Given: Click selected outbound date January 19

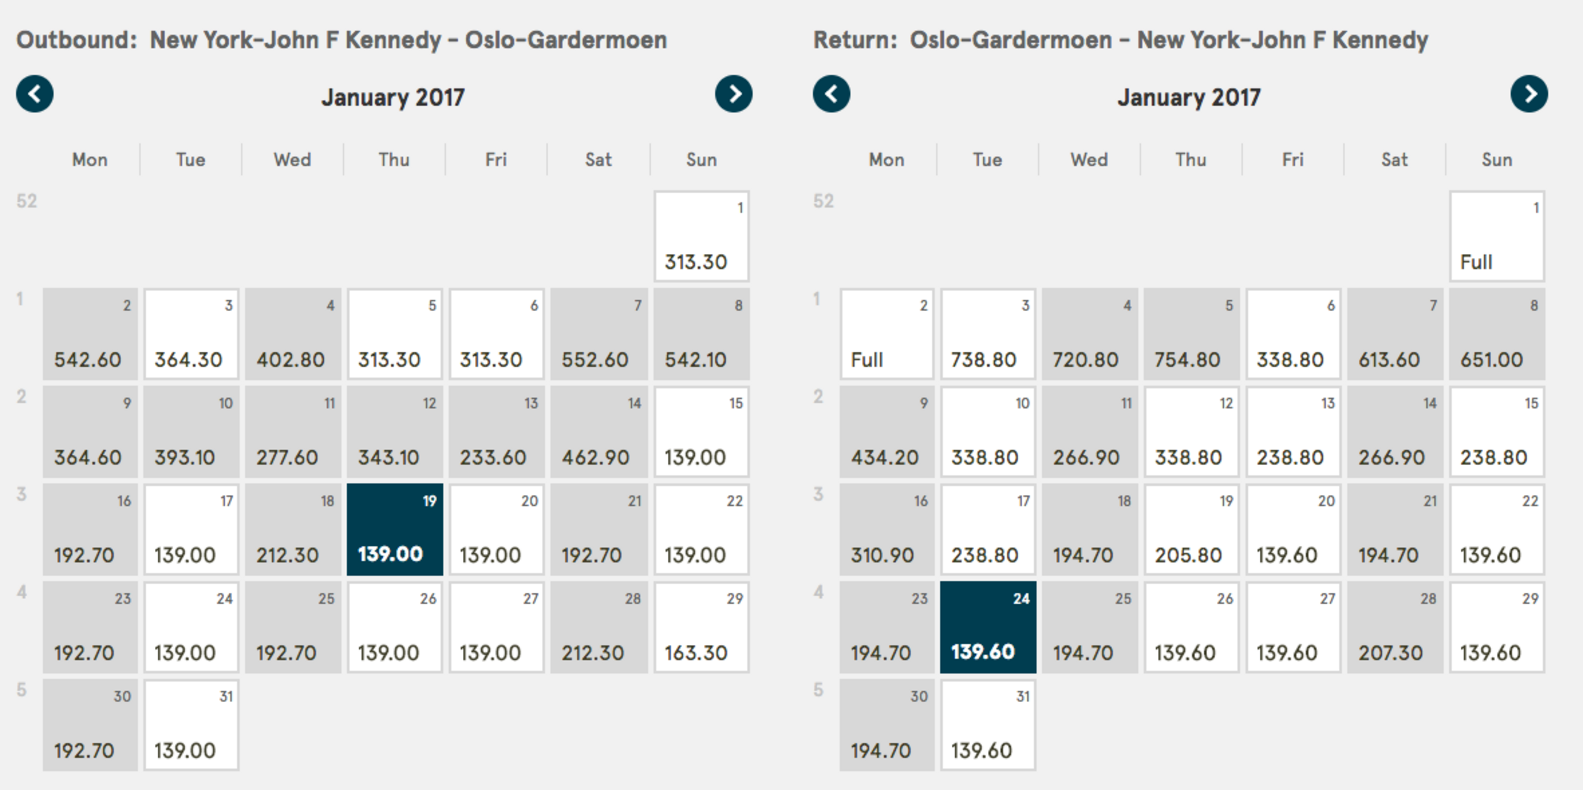Looking at the screenshot, I should coord(395,530).
